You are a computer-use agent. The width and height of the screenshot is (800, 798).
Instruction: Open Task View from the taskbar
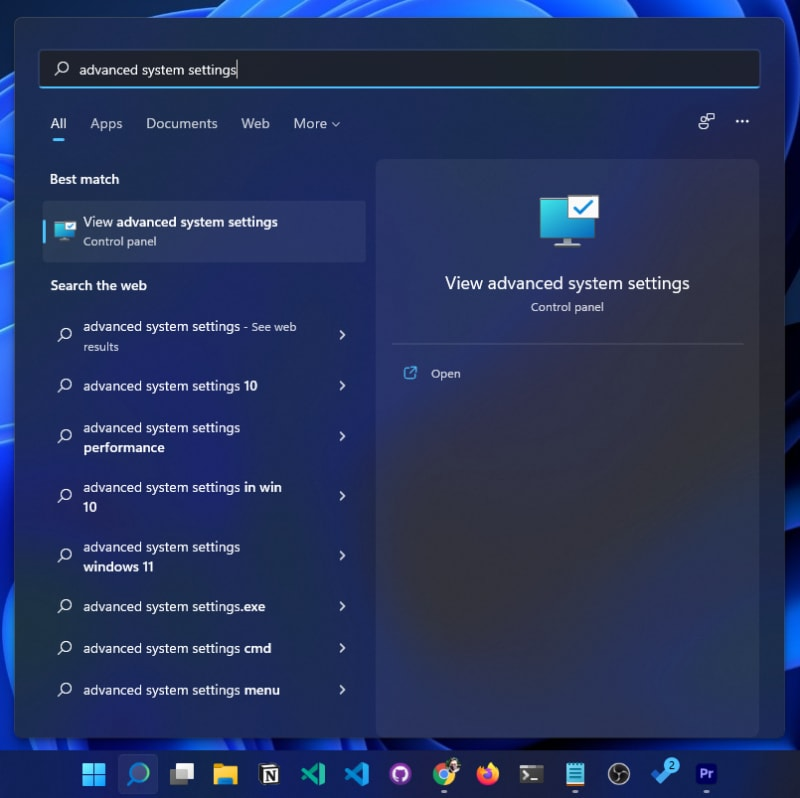pos(182,774)
